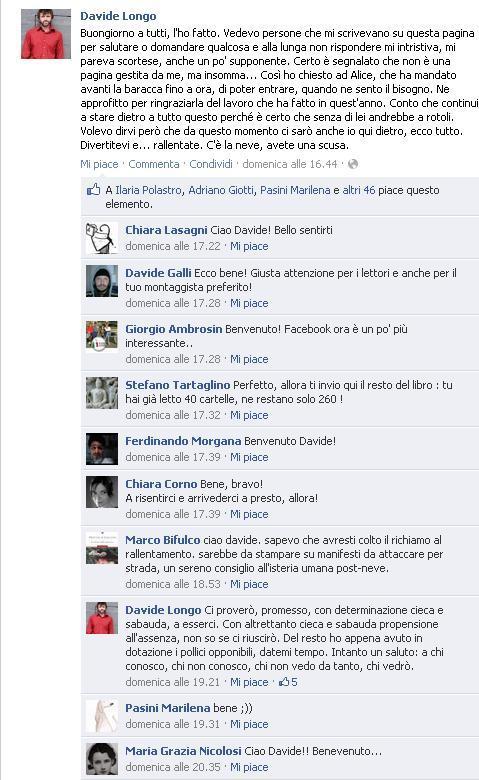Image resolution: width=479 pixels, height=780 pixels.
Task: Open Maria Grazia Nicolosi's avatar thumbnail
Action: click(x=102, y=759)
